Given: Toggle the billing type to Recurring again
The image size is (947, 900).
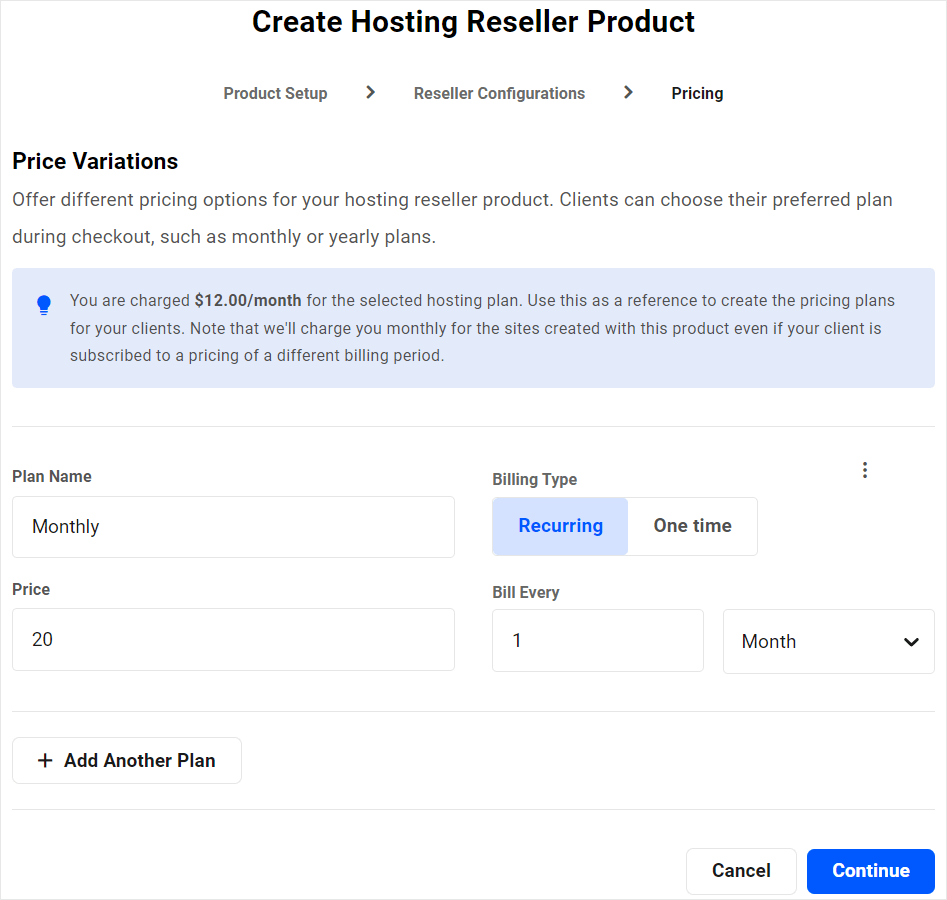Looking at the screenshot, I should point(560,526).
